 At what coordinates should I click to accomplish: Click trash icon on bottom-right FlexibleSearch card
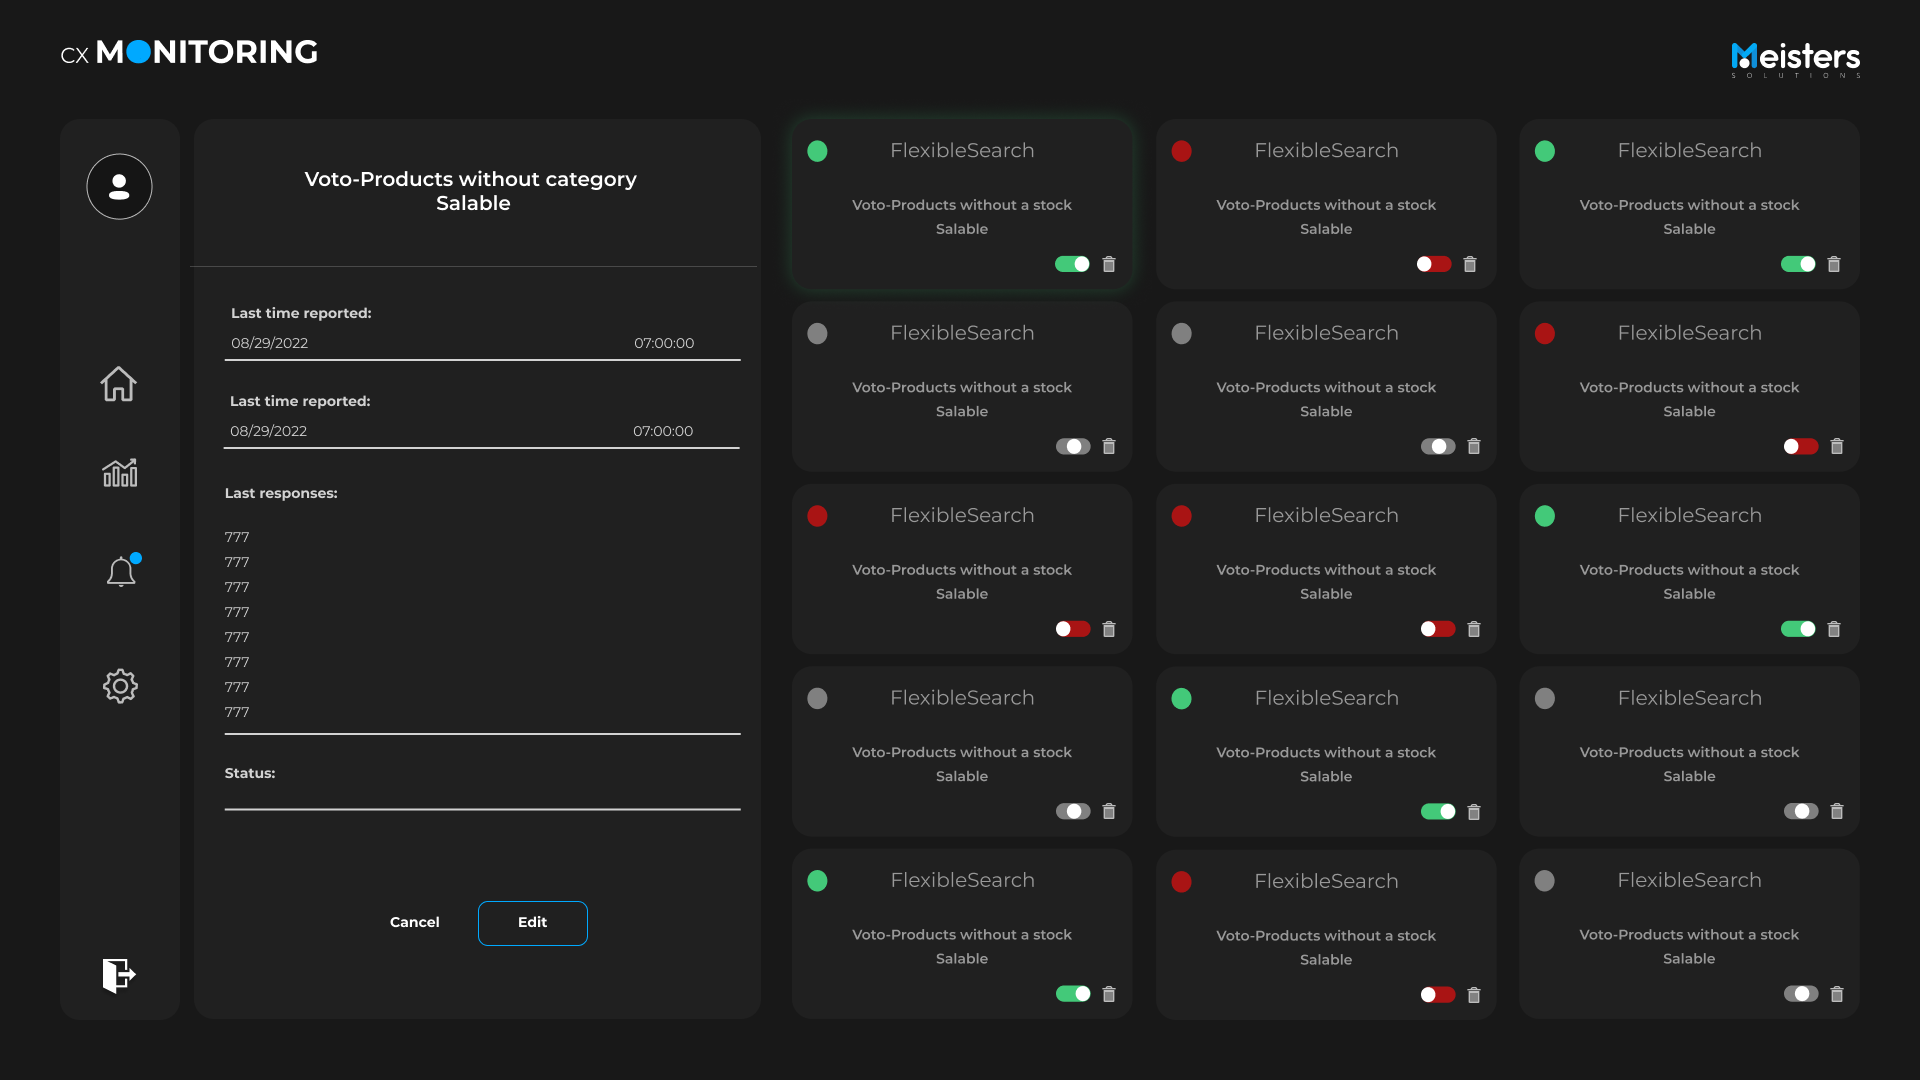tap(1837, 995)
